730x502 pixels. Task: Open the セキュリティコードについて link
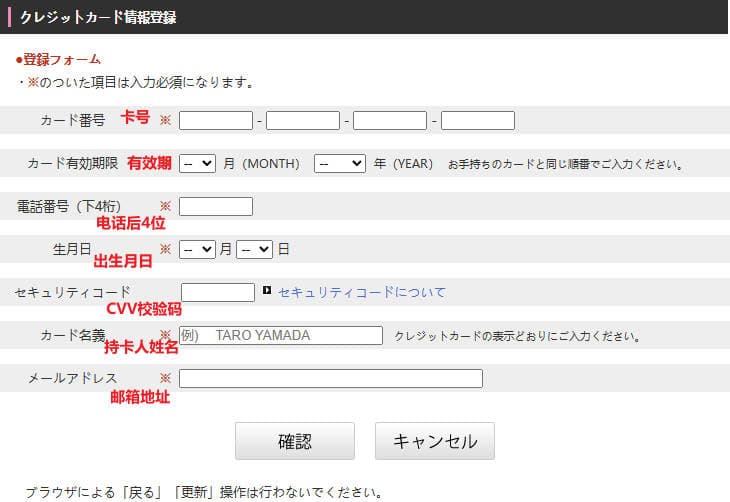(362, 292)
